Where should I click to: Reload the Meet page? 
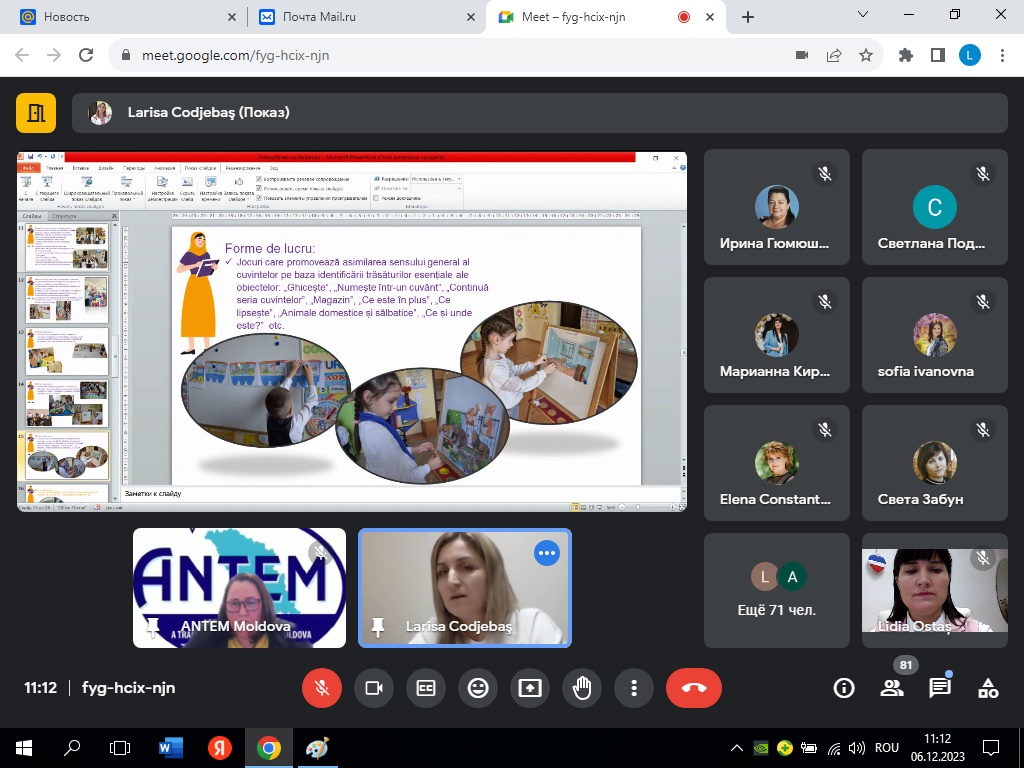[86, 56]
